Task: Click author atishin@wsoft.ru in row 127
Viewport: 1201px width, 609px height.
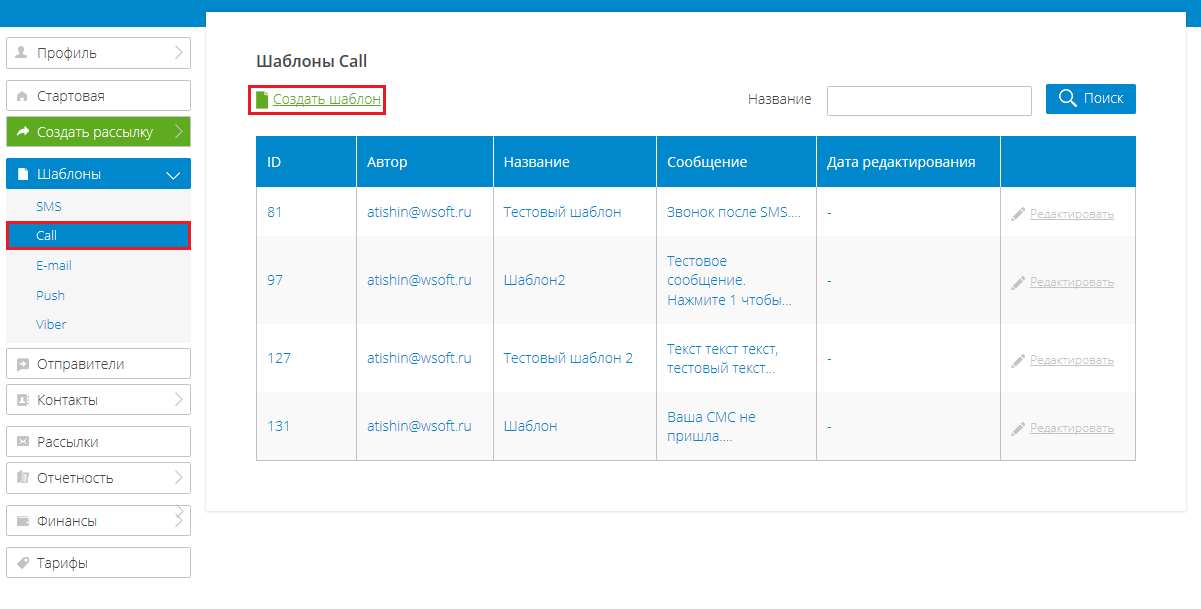Action: [419, 358]
